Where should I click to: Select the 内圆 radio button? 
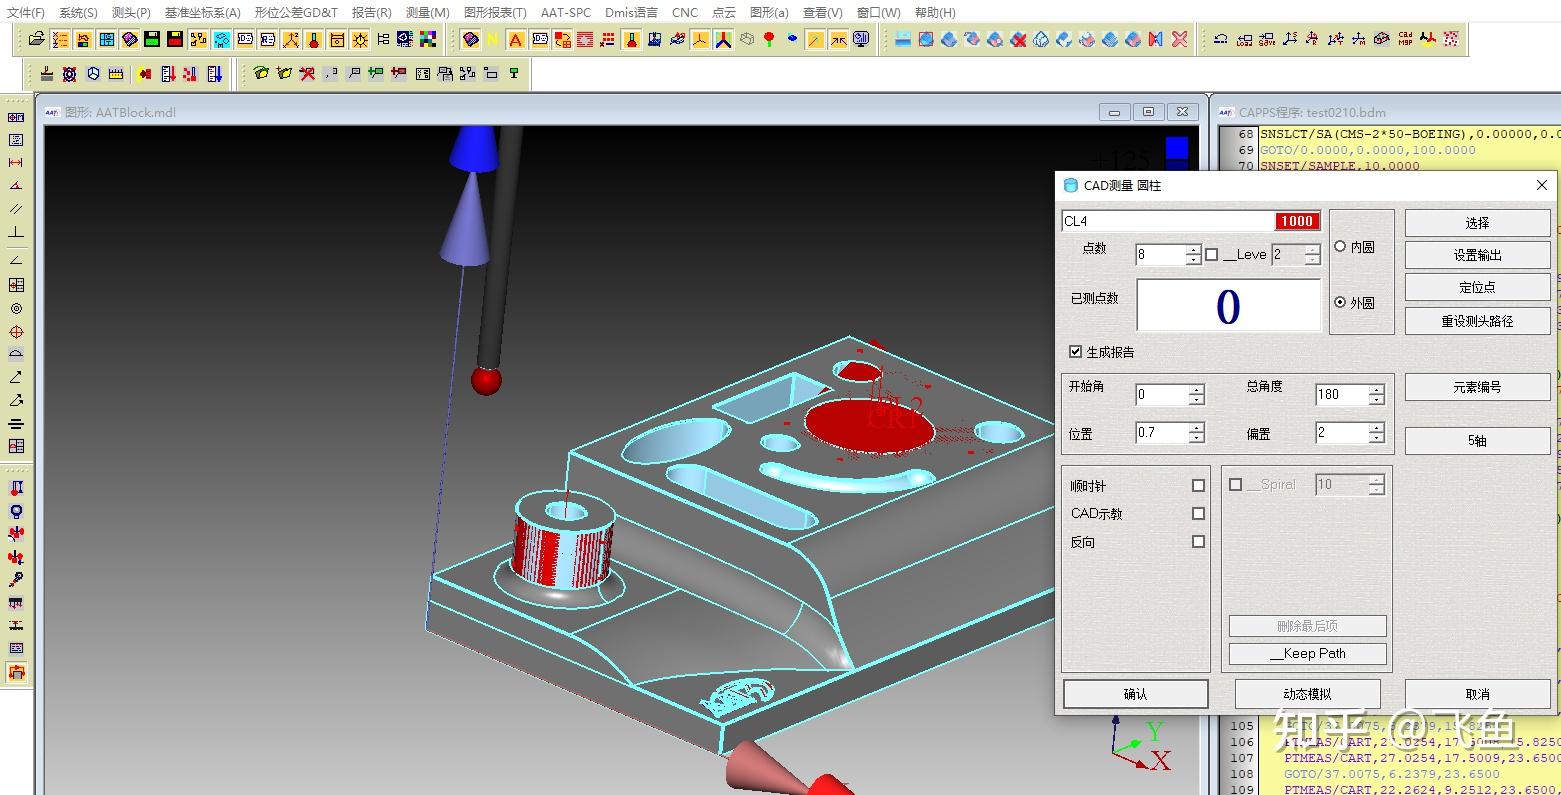coord(1341,247)
